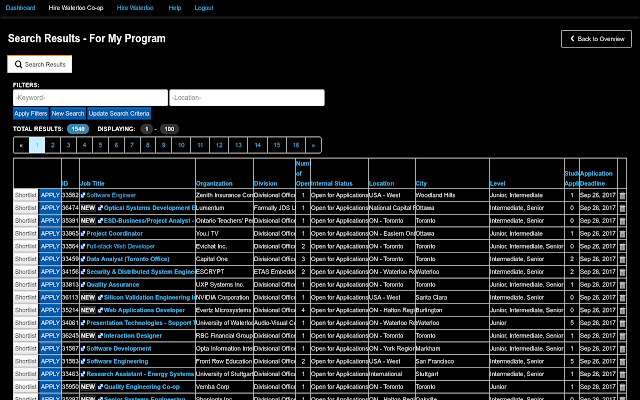Click the trash icon for the Project Coordinator row
The height and width of the screenshot is (400, 640).
(x=622, y=233)
